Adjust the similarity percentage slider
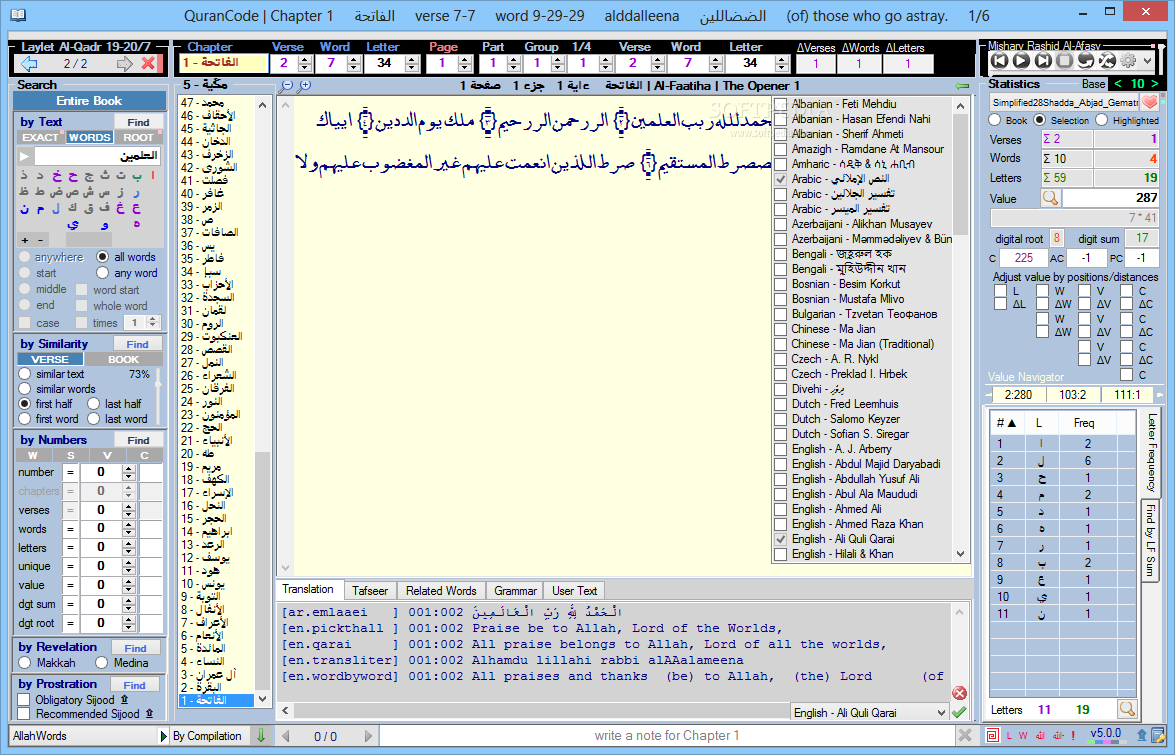The width and height of the screenshot is (1175, 755). point(158,395)
